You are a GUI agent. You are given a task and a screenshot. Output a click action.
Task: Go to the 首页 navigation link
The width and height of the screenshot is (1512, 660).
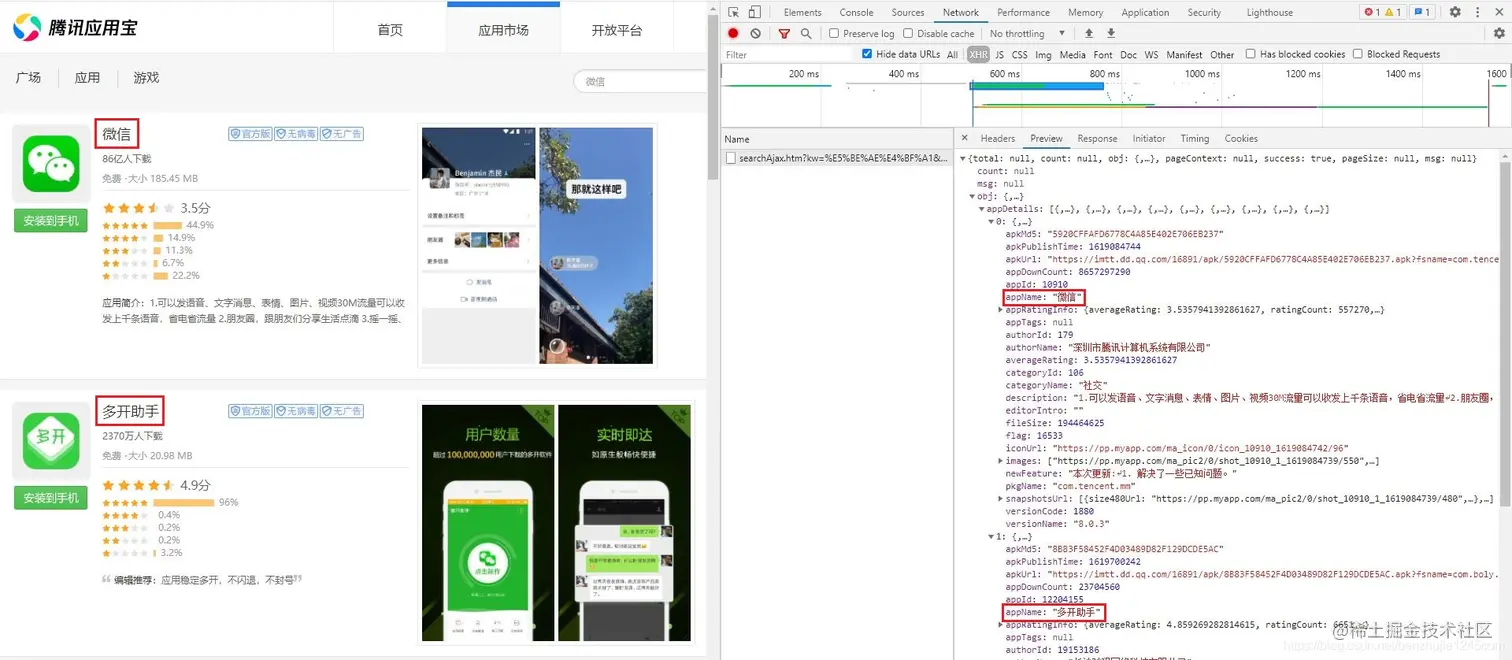pyautogui.click(x=390, y=30)
